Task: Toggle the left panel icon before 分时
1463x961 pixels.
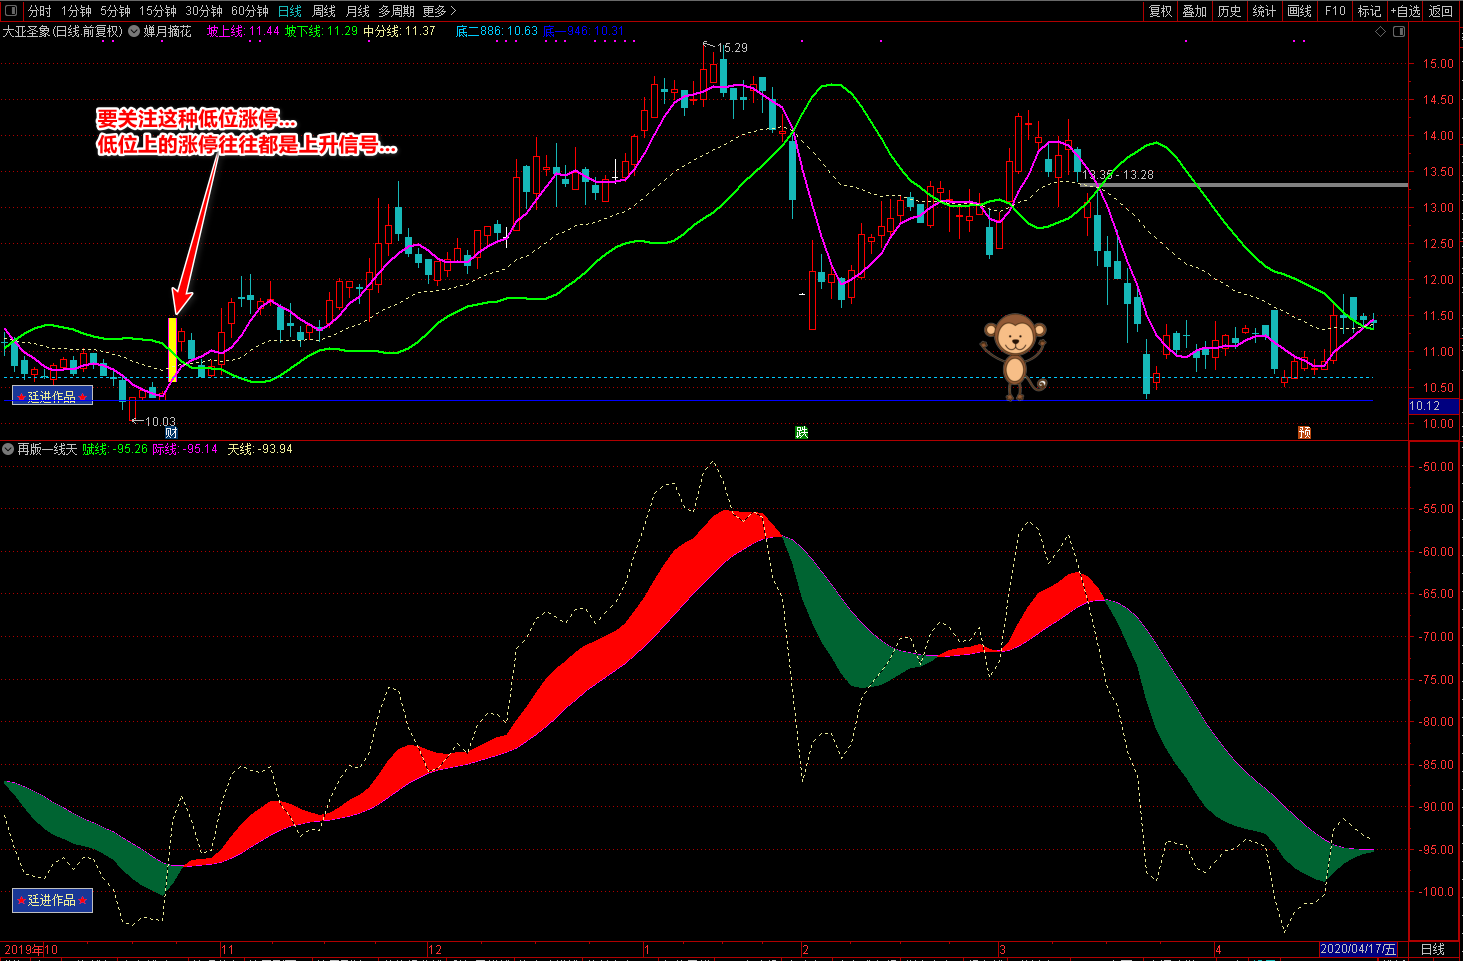Action: (x=12, y=11)
